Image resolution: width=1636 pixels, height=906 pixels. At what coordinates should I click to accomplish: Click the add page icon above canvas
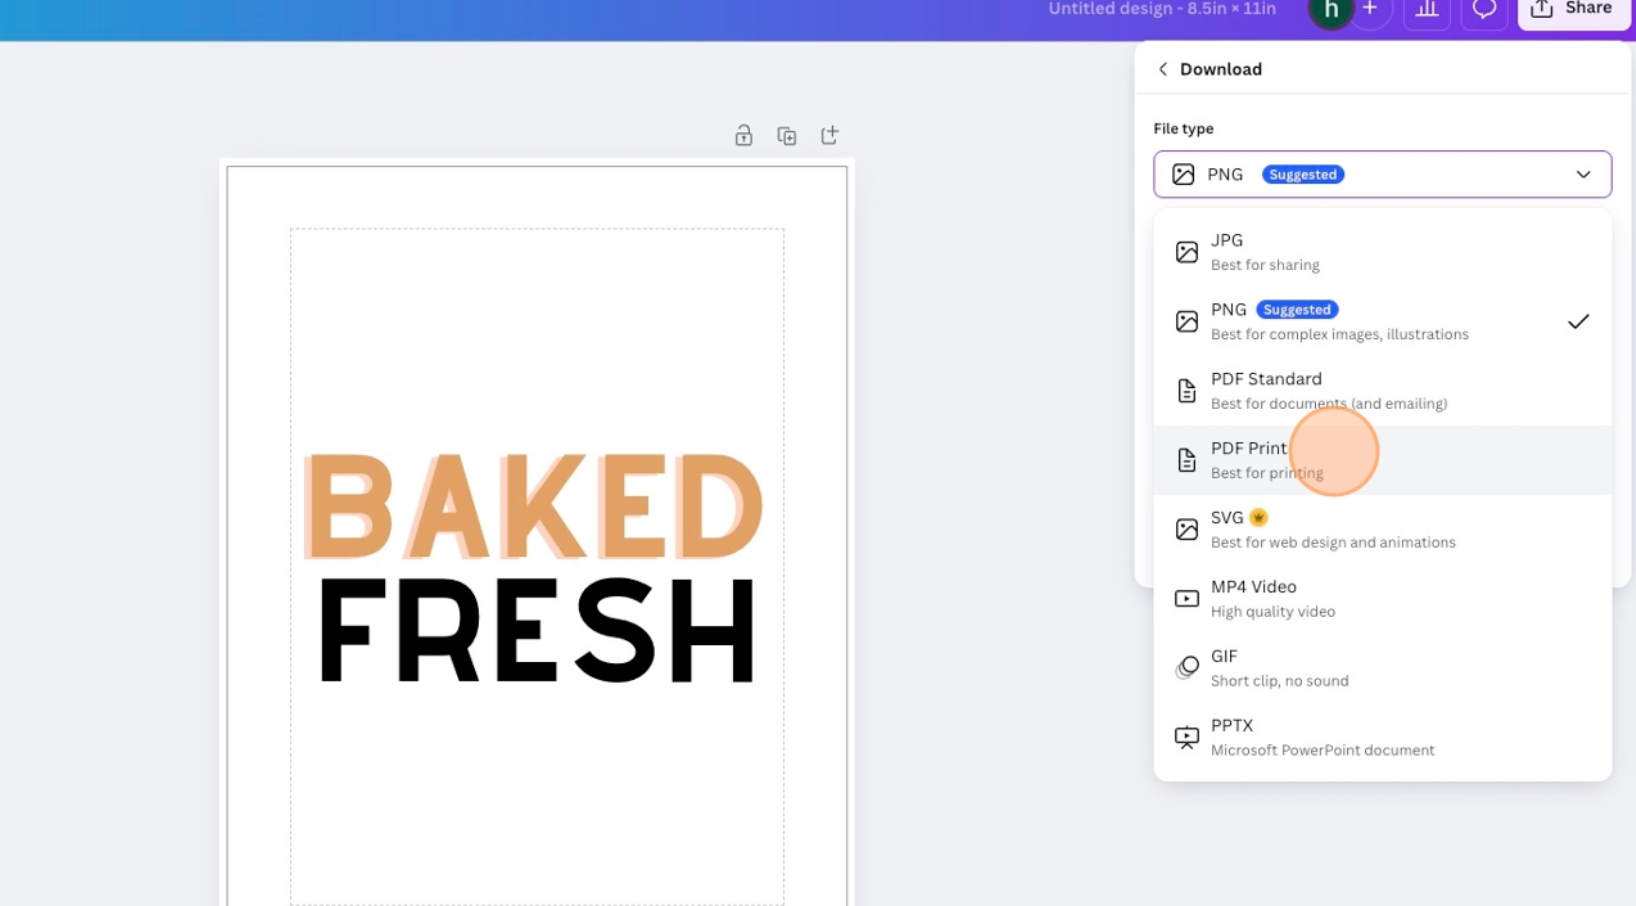830,135
